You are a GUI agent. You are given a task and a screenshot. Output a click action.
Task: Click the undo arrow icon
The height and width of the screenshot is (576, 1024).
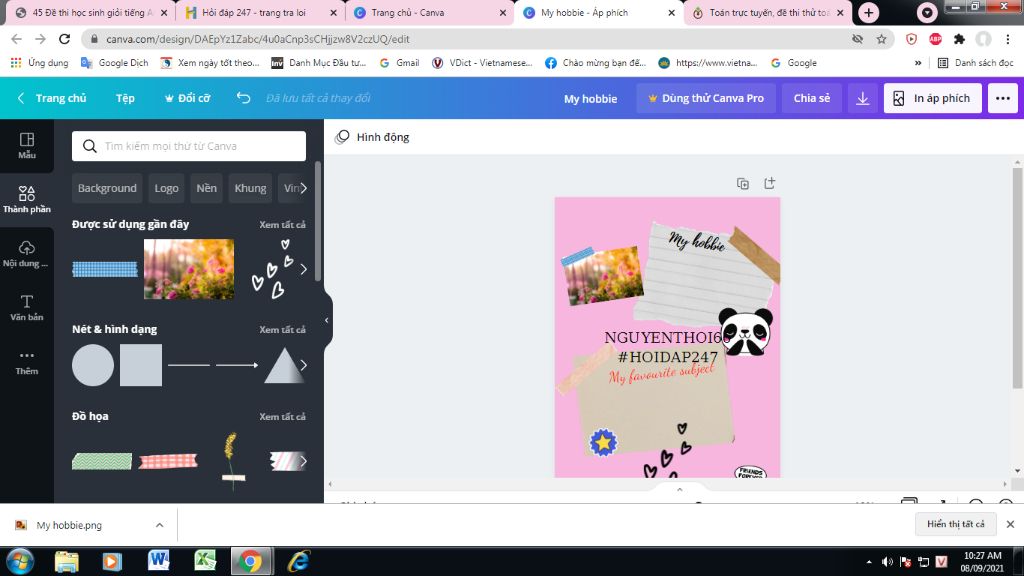244,98
